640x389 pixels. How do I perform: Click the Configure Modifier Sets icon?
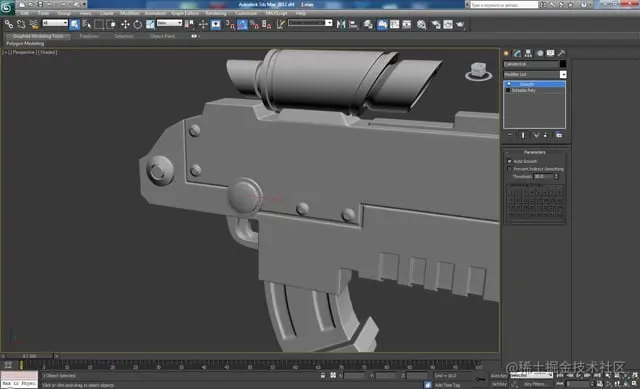559,135
